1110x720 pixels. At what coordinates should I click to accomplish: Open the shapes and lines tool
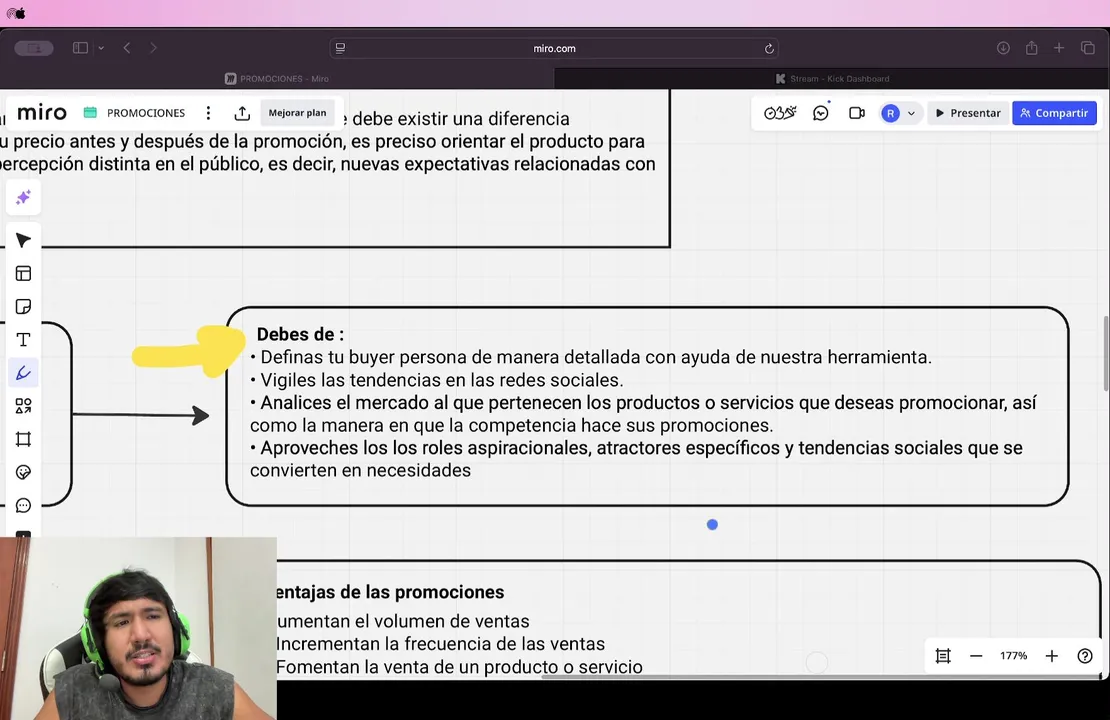click(x=23, y=406)
